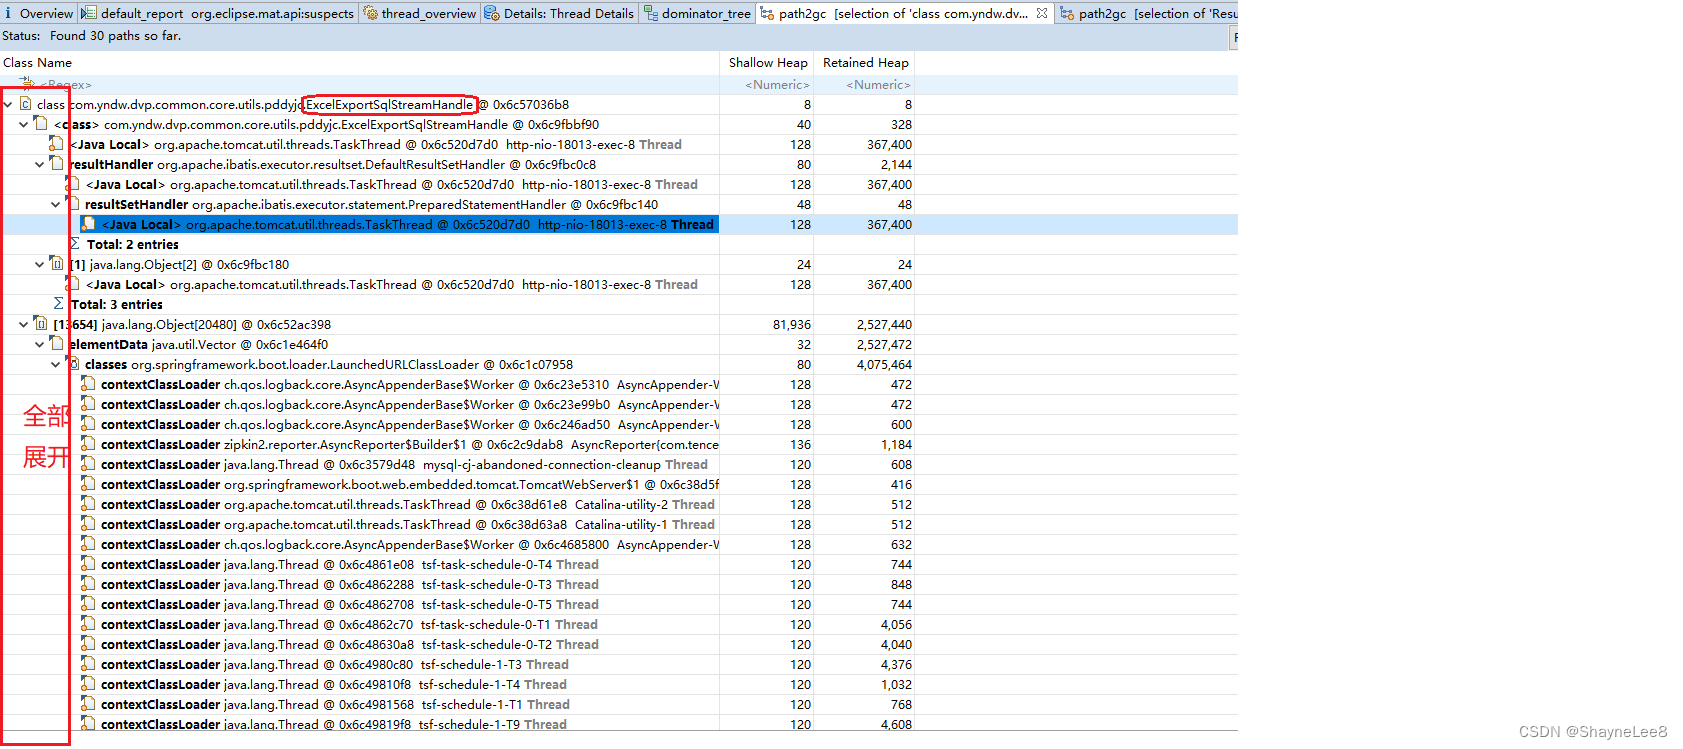Collapse the resultSetHandler PreparedStatementHandler node
1683x749 pixels.
[x=56, y=205]
